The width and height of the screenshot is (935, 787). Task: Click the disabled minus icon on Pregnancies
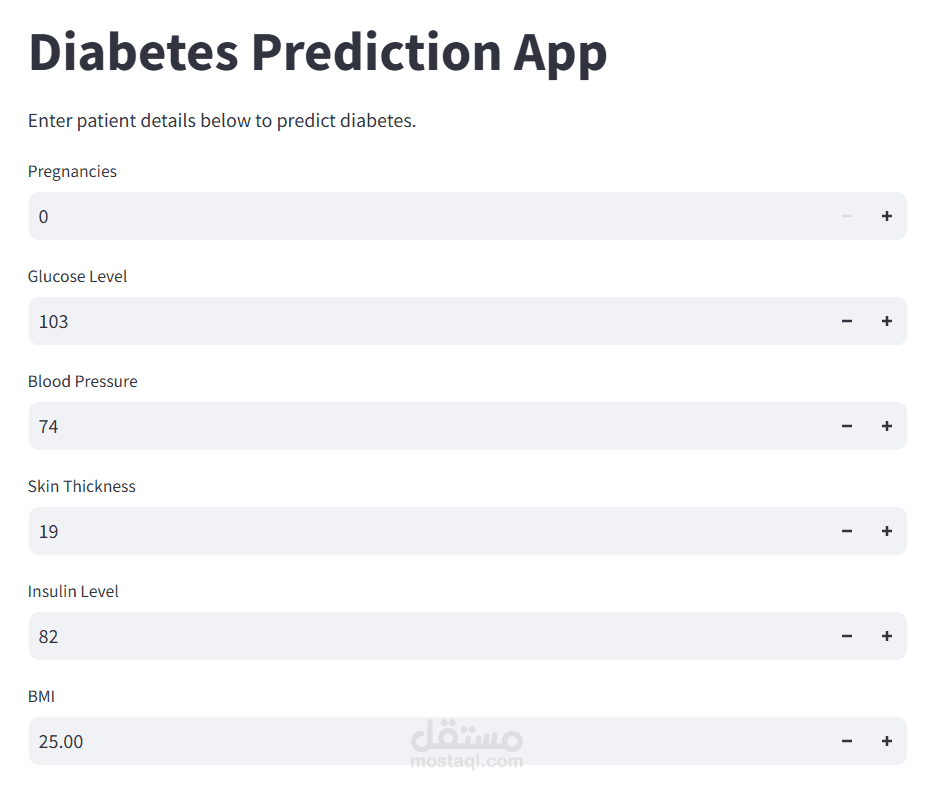tap(846, 216)
